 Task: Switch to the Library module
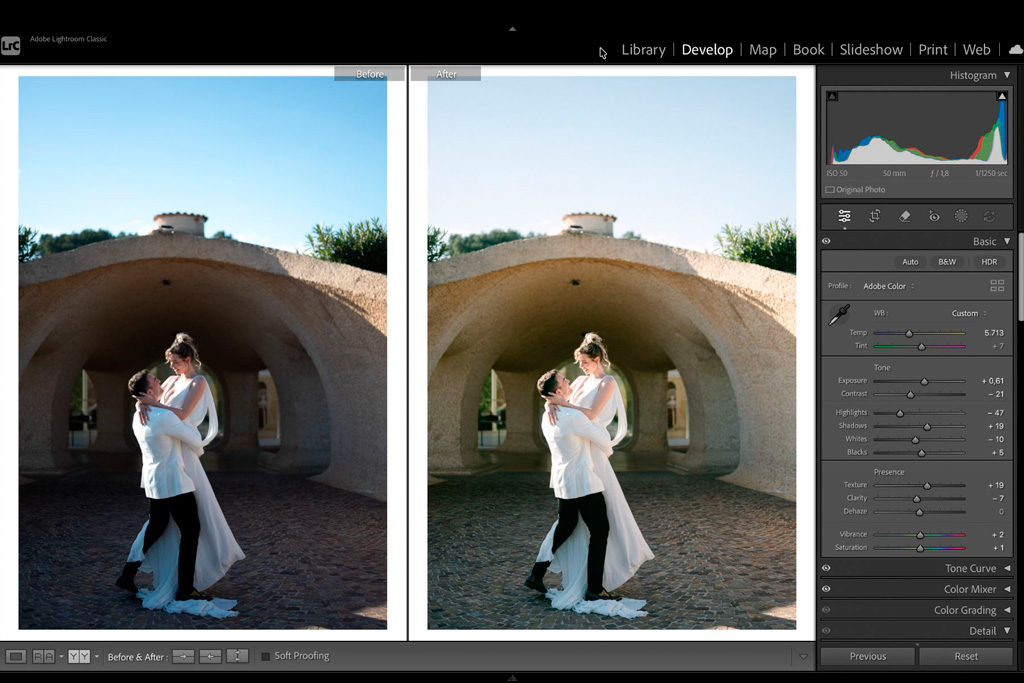pos(643,49)
